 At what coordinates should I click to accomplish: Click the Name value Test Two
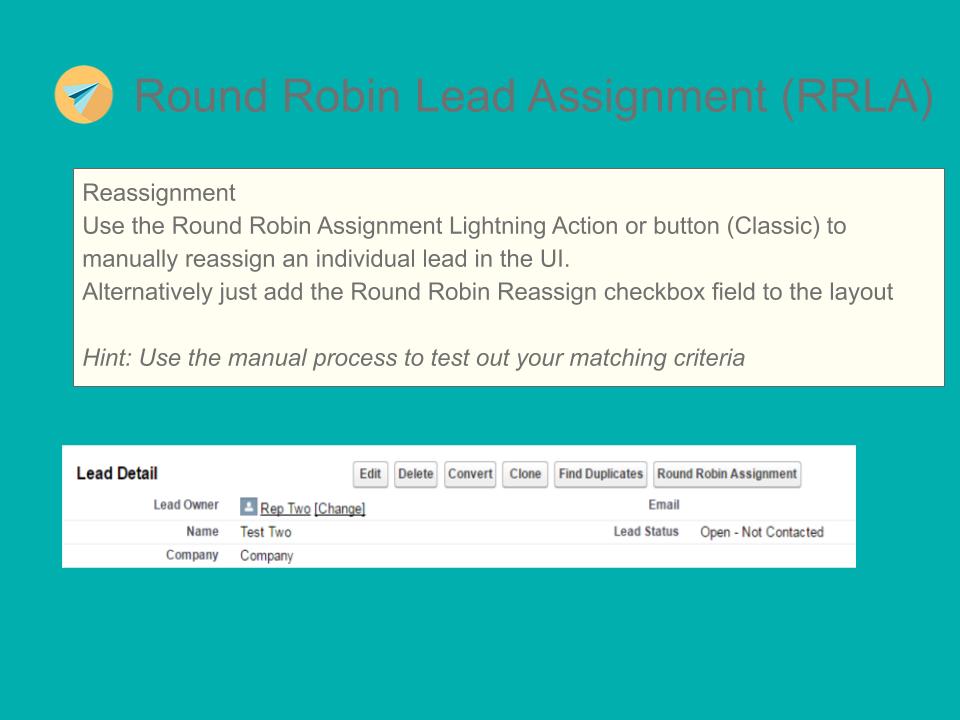pyautogui.click(x=266, y=532)
